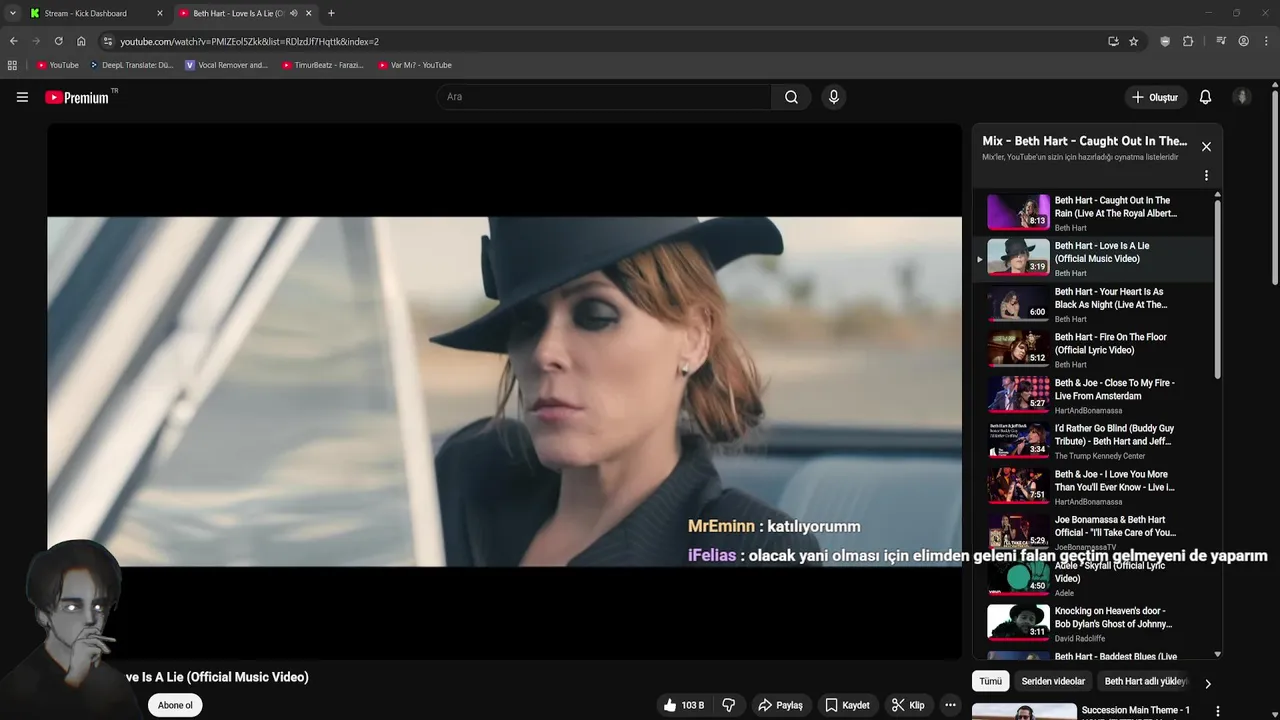
Task: Select the Seriden videolar chip
Action: coord(1053,681)
